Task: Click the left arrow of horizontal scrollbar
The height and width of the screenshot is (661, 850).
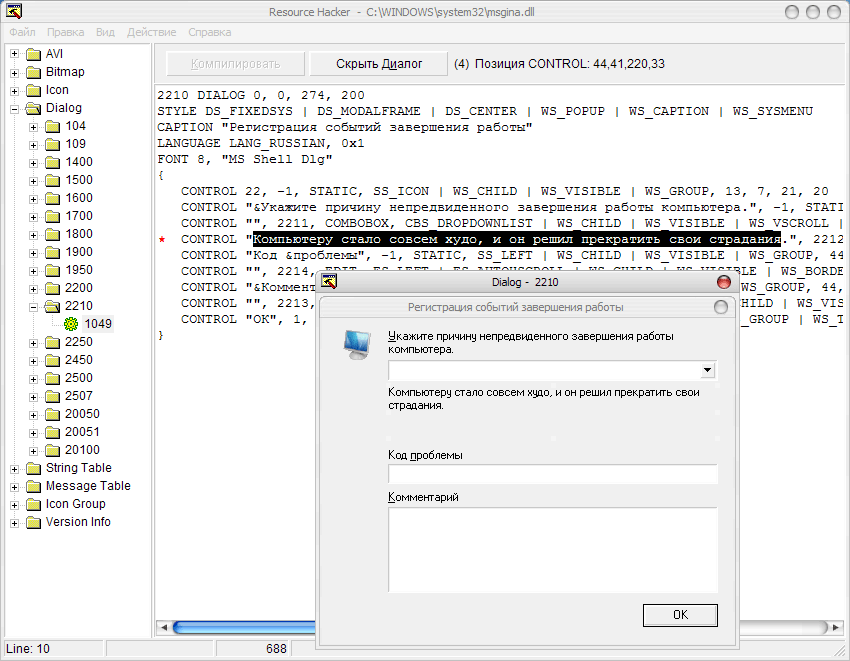Action: tap(164, 627)
